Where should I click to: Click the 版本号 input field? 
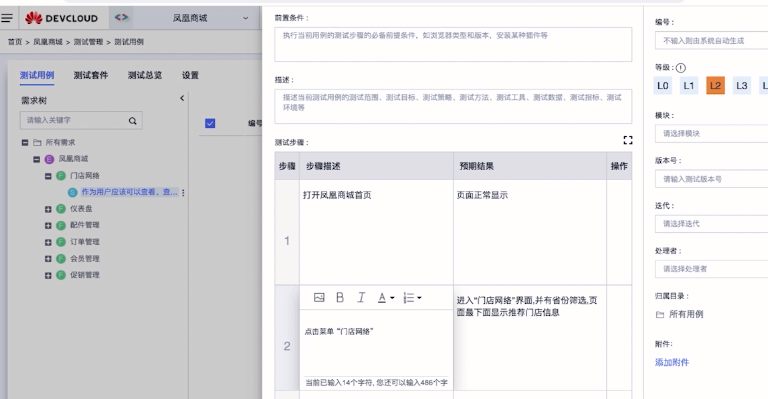pos(711,179)
